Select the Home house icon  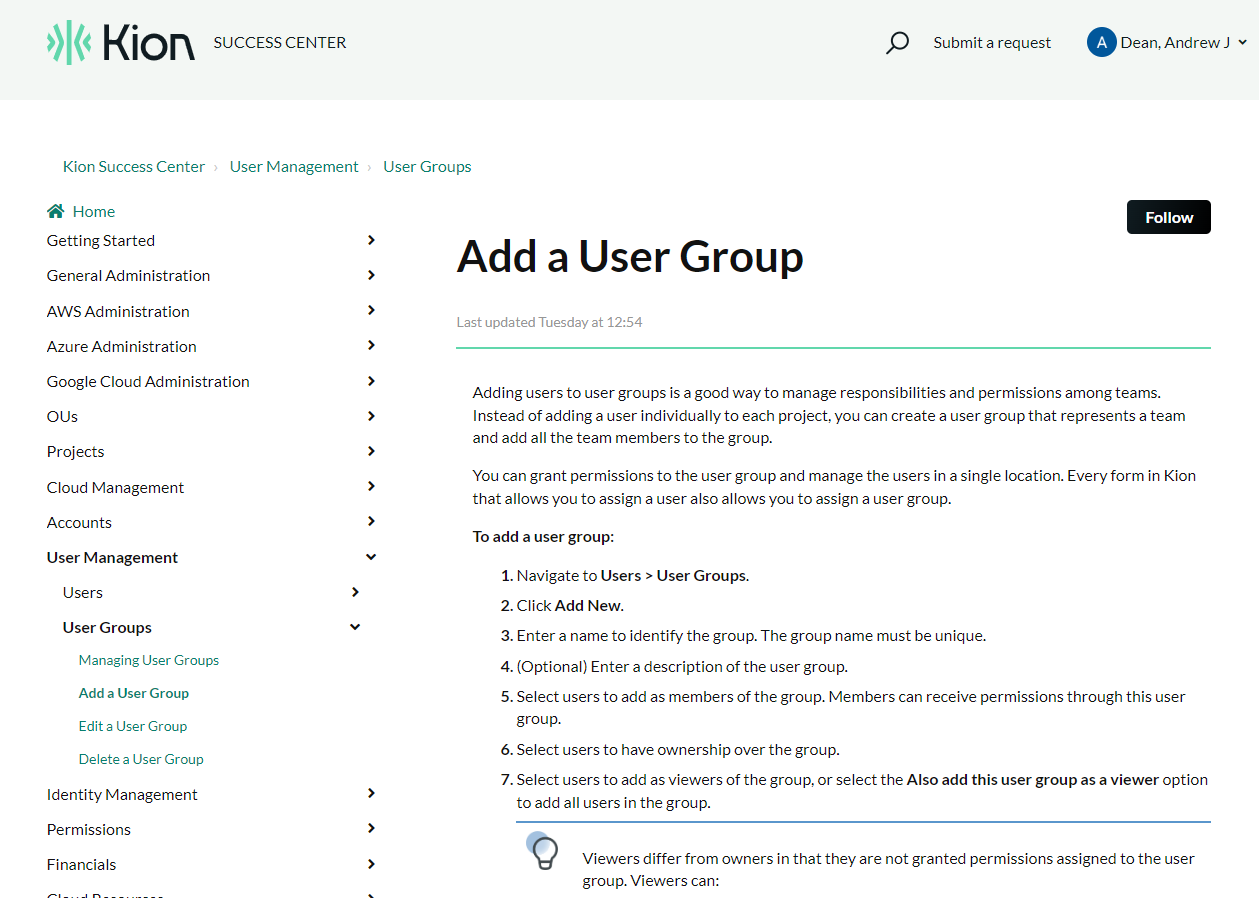click(53, 210)
